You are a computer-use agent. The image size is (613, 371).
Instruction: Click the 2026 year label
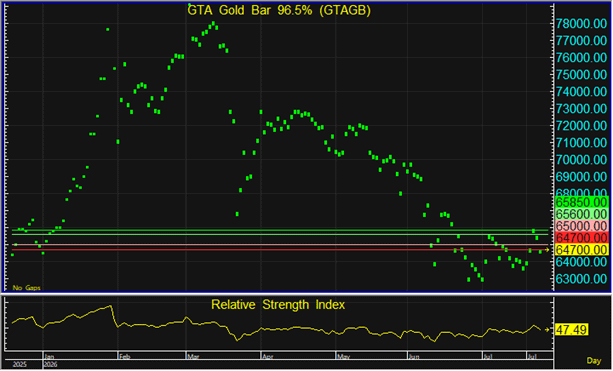[51, 365]
